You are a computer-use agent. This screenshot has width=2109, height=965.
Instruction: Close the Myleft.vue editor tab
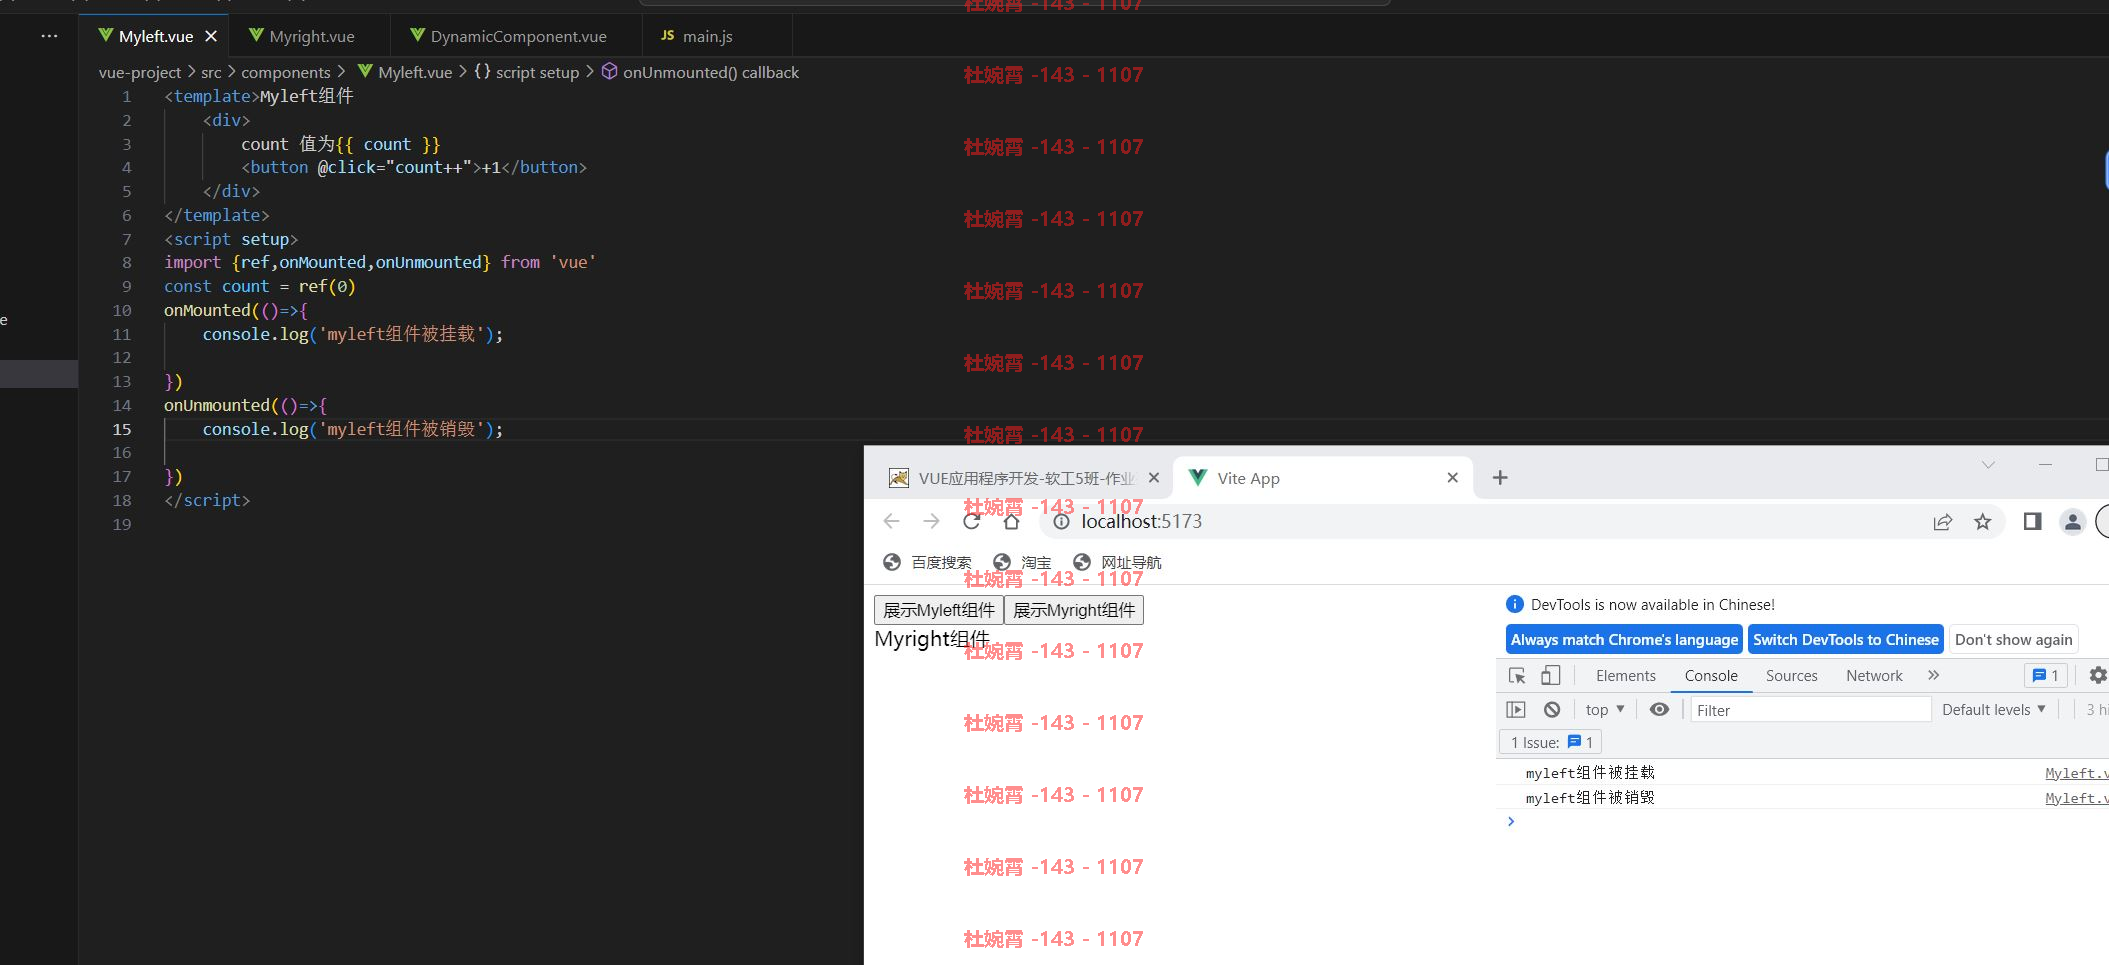(211, 36)
